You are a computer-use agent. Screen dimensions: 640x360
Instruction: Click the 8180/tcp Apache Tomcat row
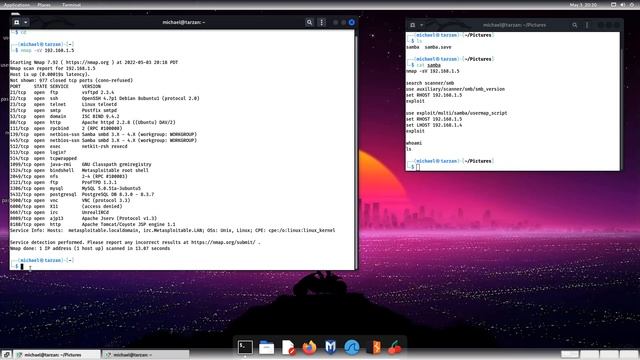pyautogui.click(x=93, y=224)
